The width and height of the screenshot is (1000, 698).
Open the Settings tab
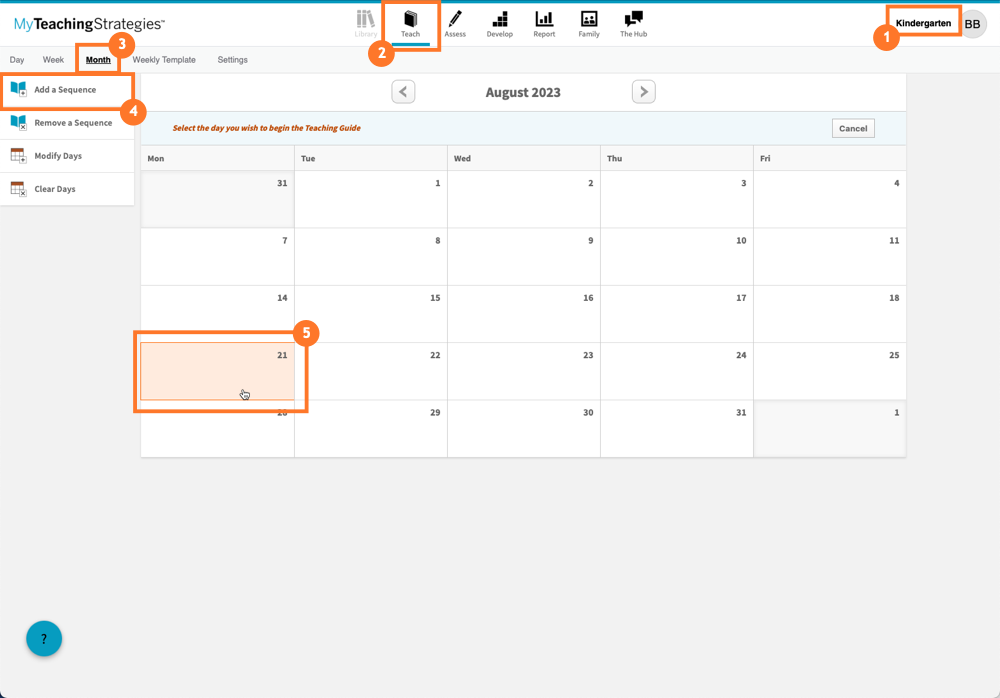coord(232,59)
